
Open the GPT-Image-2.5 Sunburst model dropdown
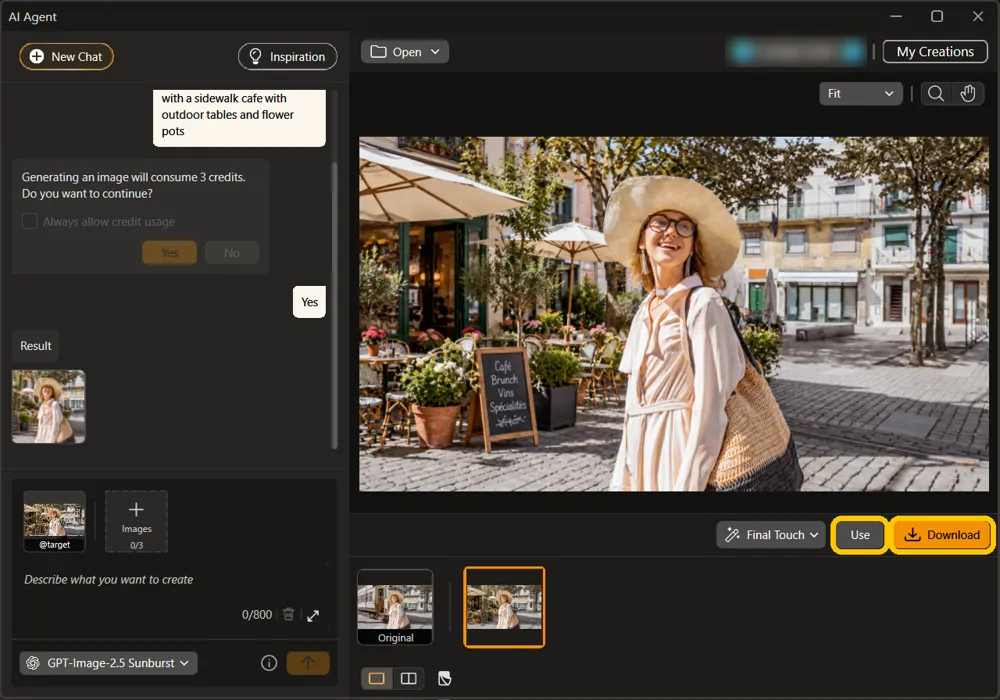point(108,663)
